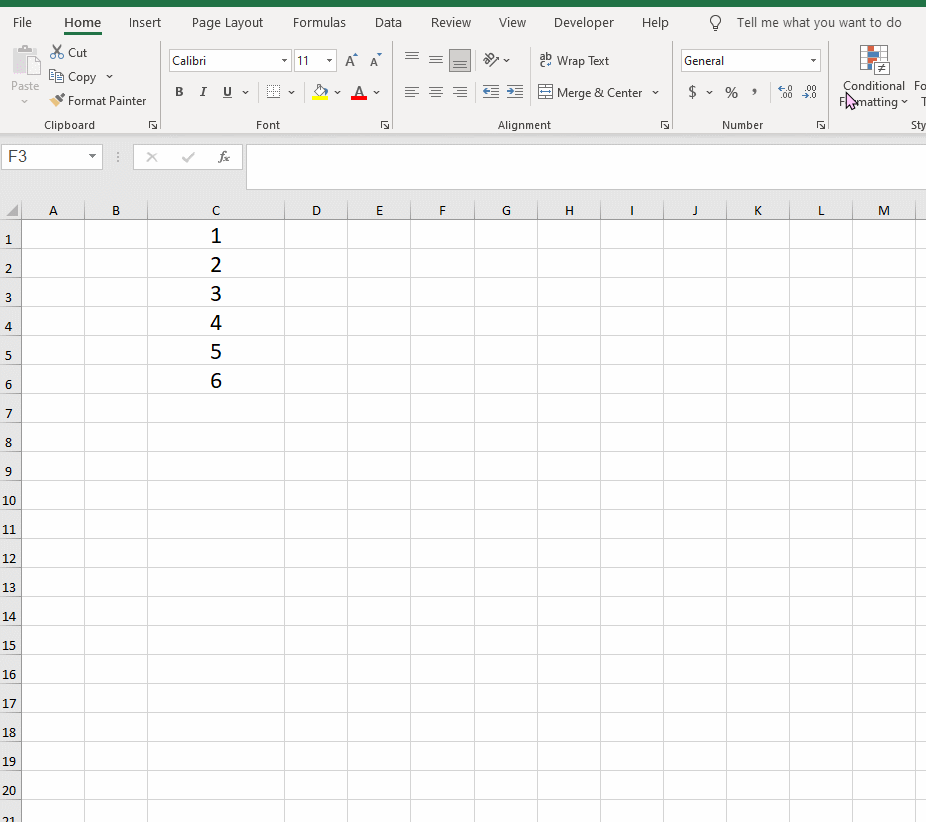Apply the red font color
The height and width of the screenshot is (822, 926).
(359, 92)
